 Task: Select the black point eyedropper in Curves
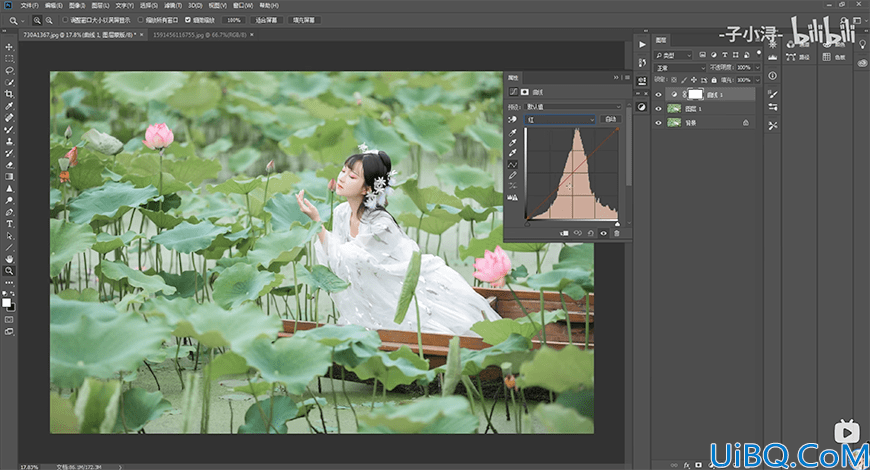coord(513,132)
